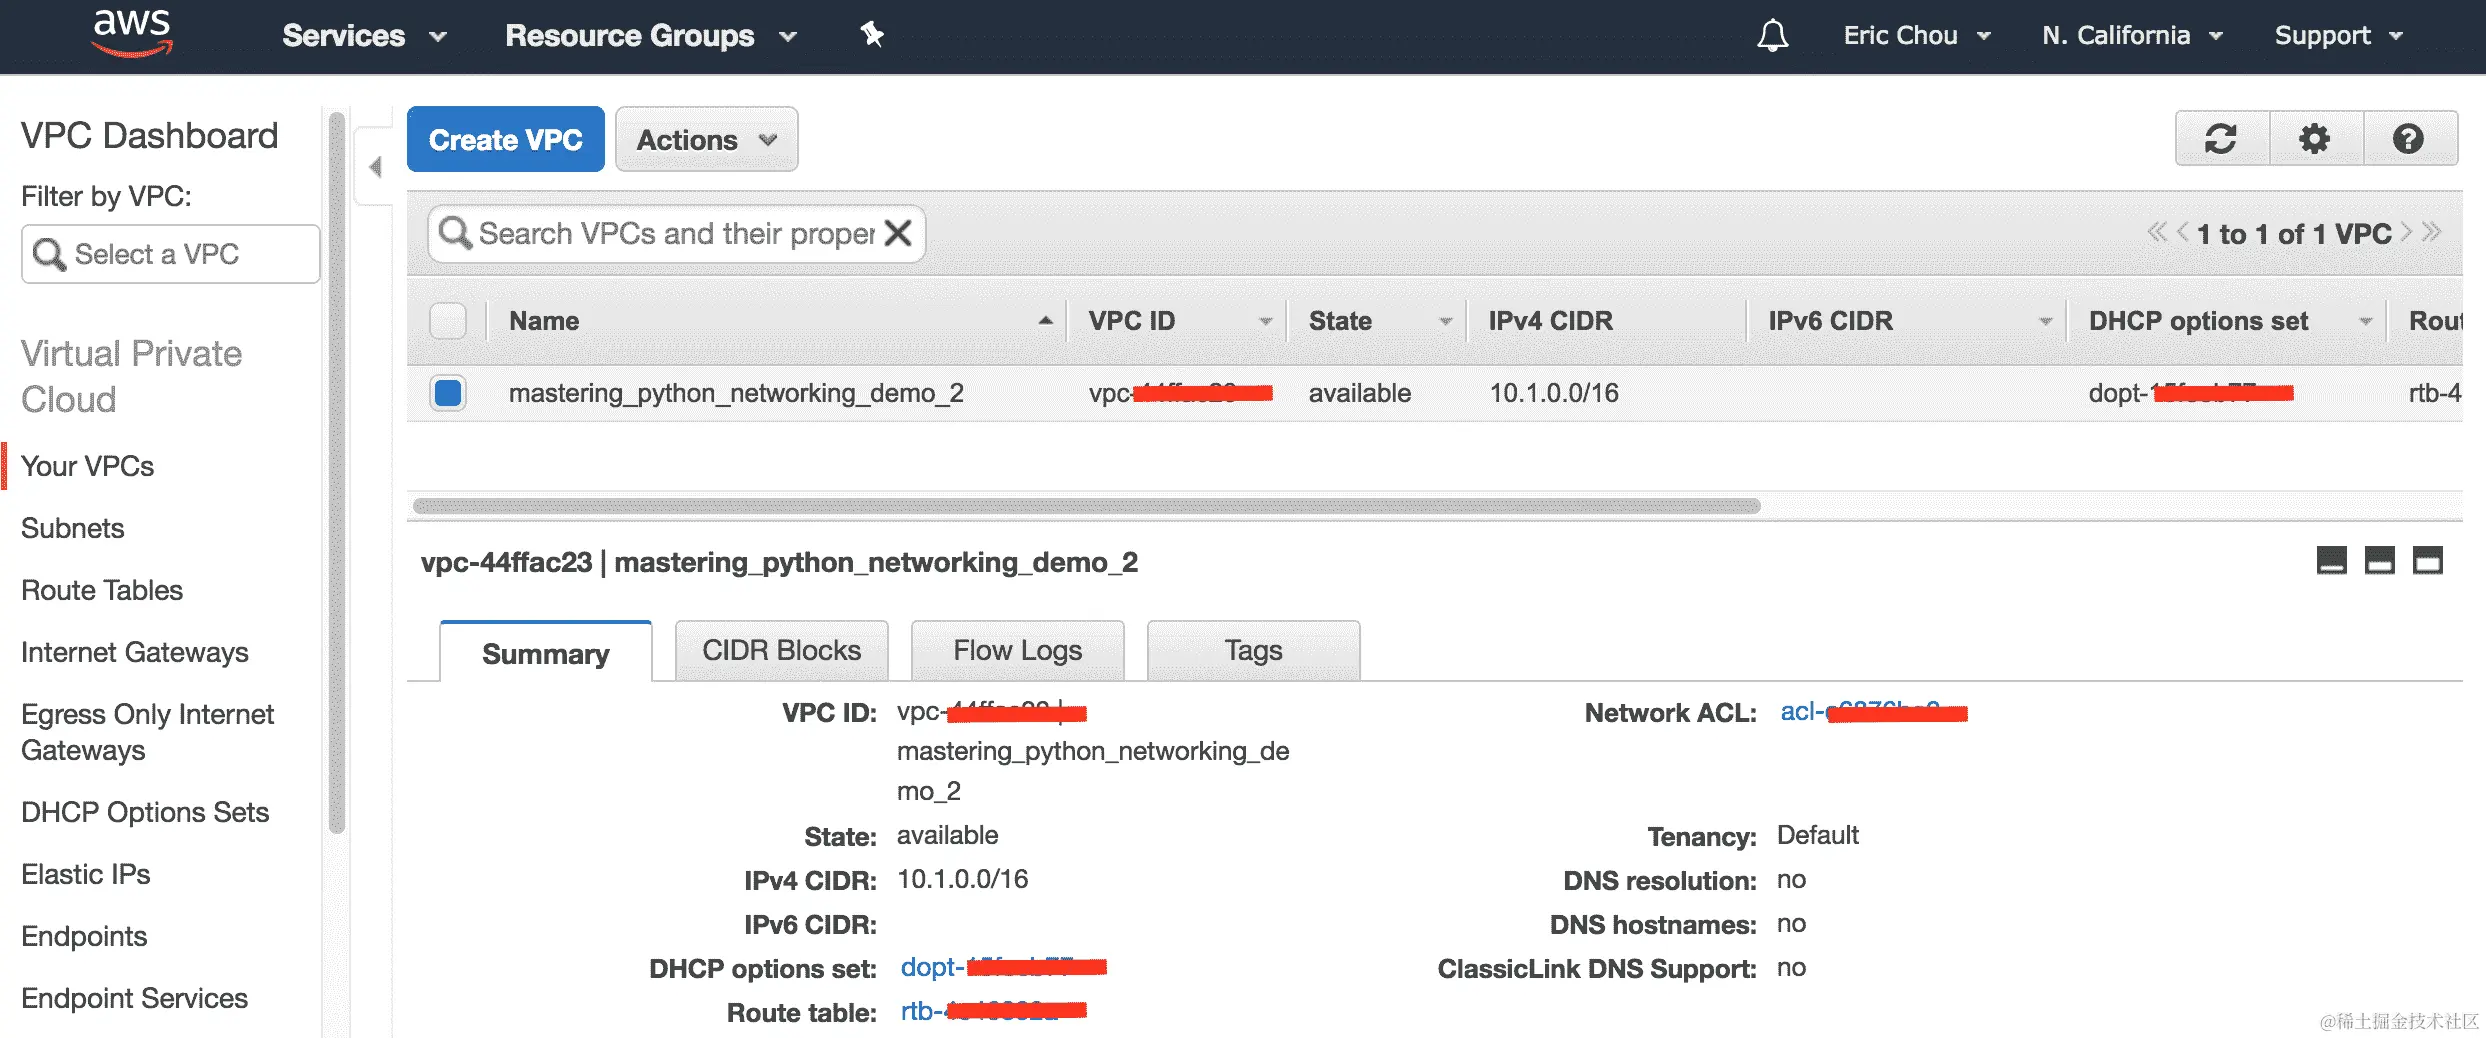Collapse the left navigation pane arrow

pos(376,167)
